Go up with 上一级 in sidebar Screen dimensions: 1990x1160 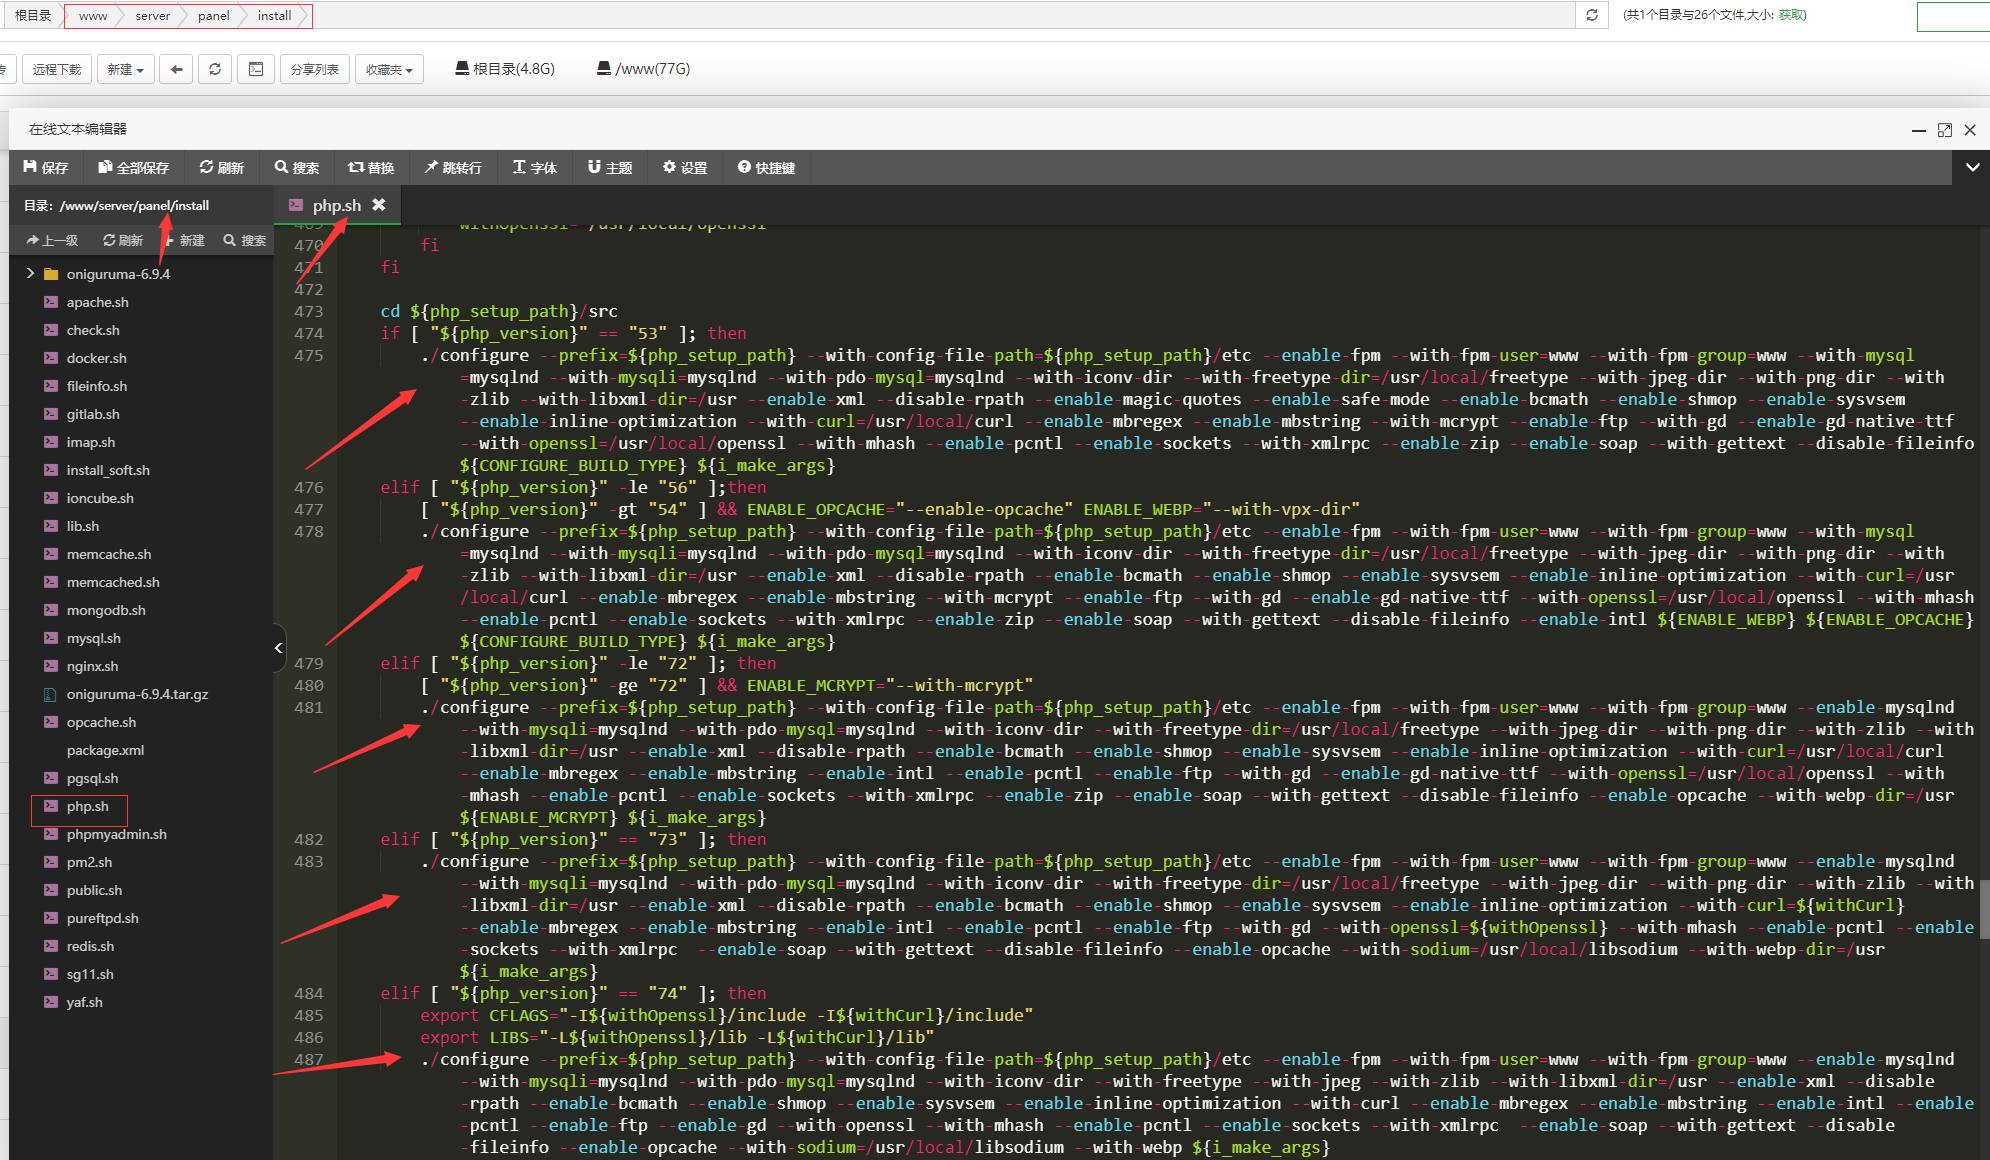[x=52, y=240]
